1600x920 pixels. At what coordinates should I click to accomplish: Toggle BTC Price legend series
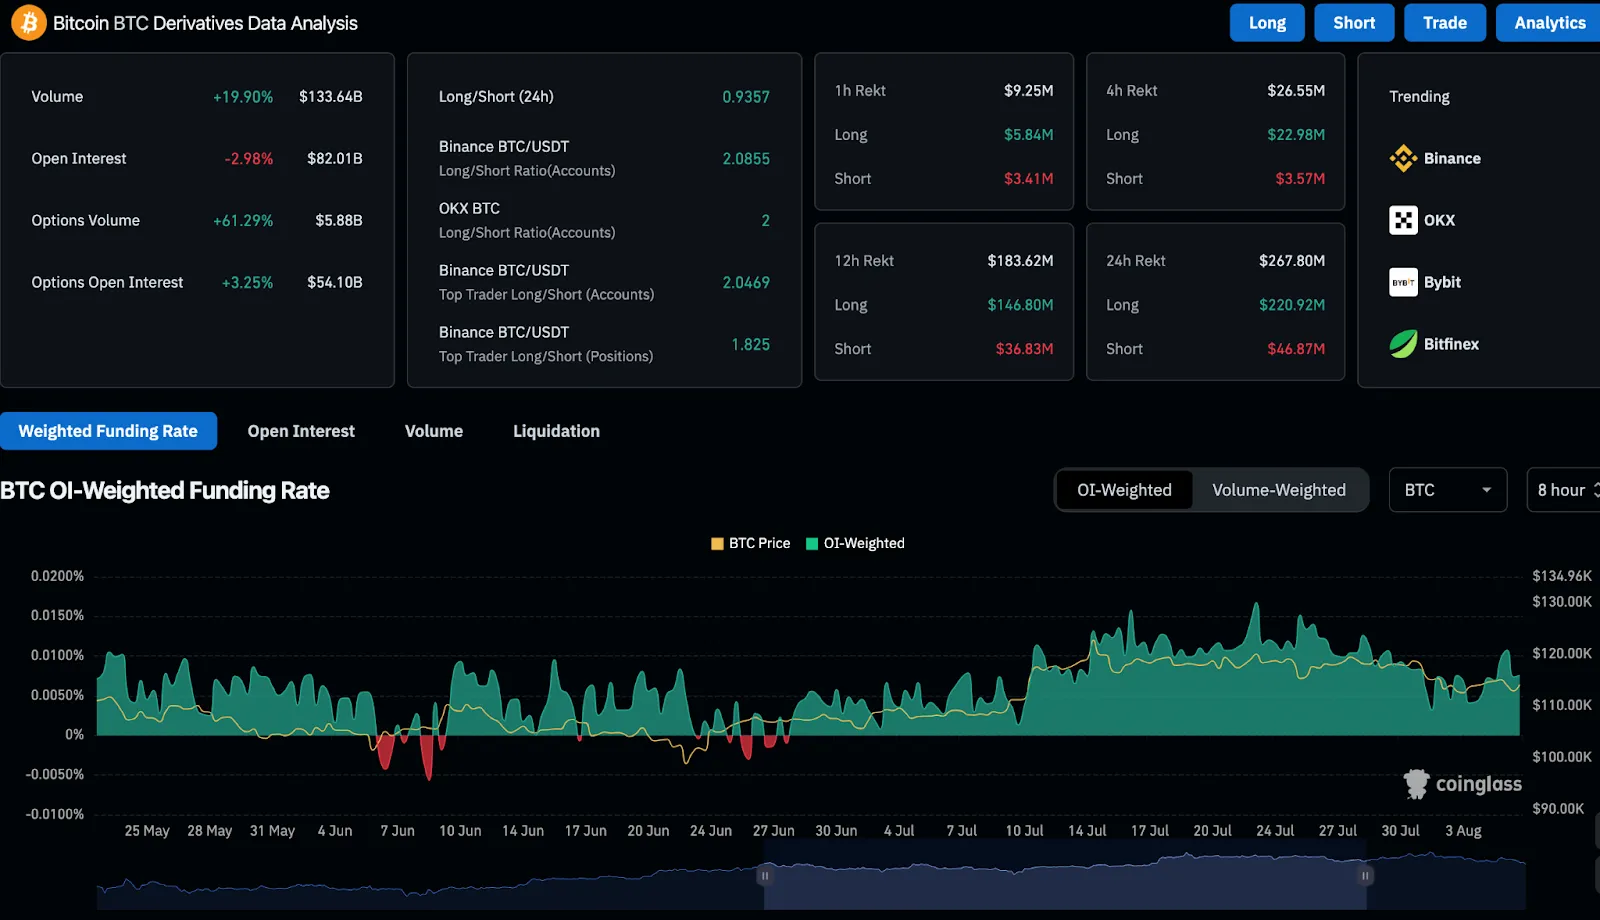tap(750, 543)
